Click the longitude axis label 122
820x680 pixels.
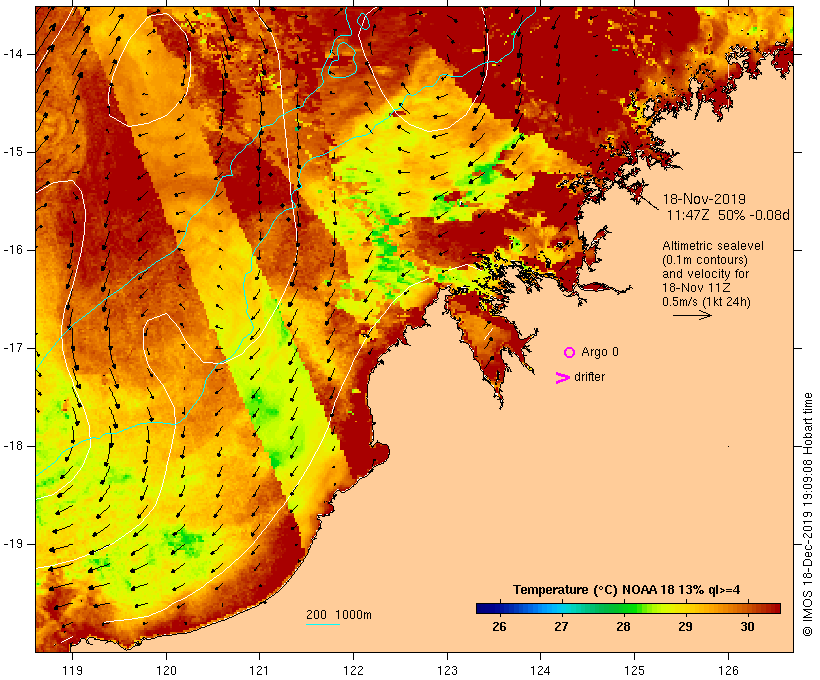(x=354, y=671)
